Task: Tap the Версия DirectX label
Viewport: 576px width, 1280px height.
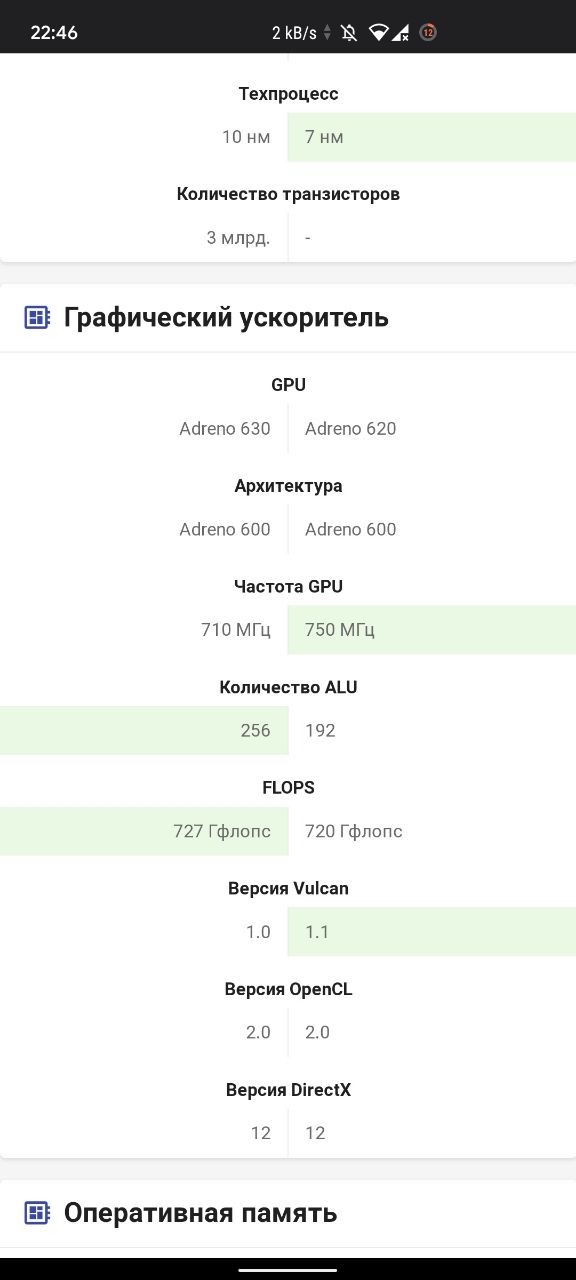Action: pyautogui.click(x=288, y=1090)
